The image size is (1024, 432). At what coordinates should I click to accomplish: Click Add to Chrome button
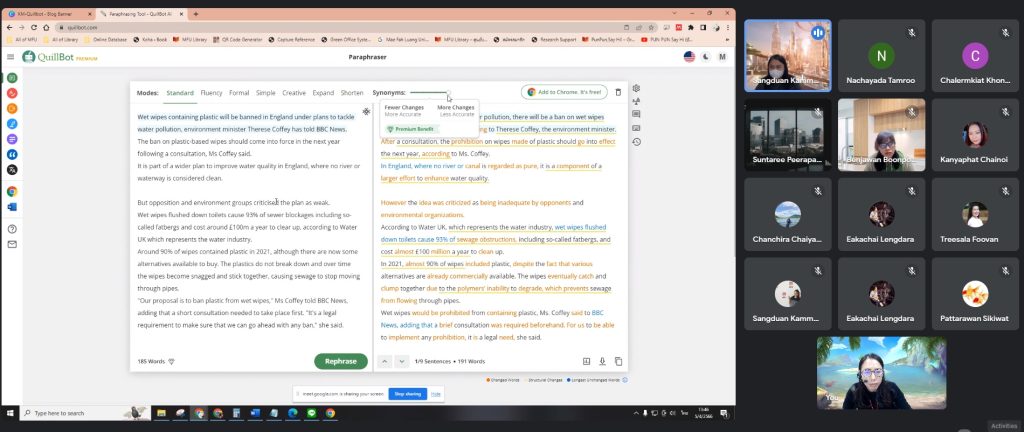[564, 92]
